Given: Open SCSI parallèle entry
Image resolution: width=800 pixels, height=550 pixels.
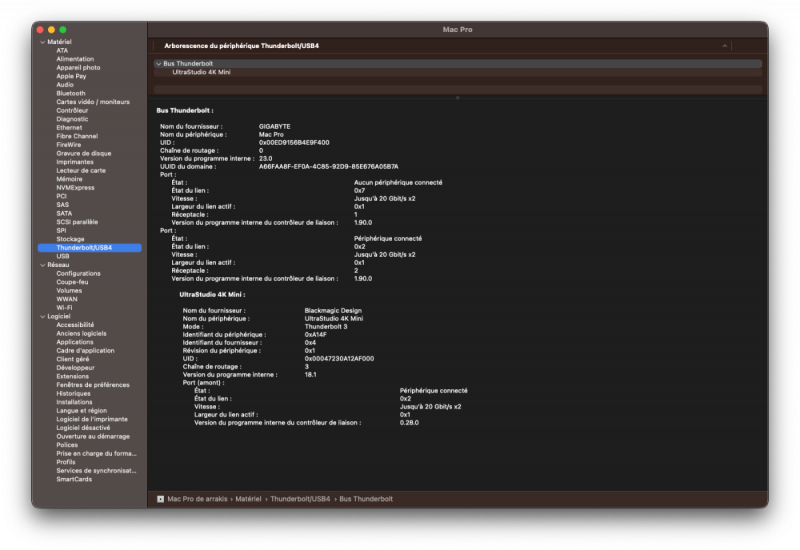Looking at the screenshot, I should point(77,222).
